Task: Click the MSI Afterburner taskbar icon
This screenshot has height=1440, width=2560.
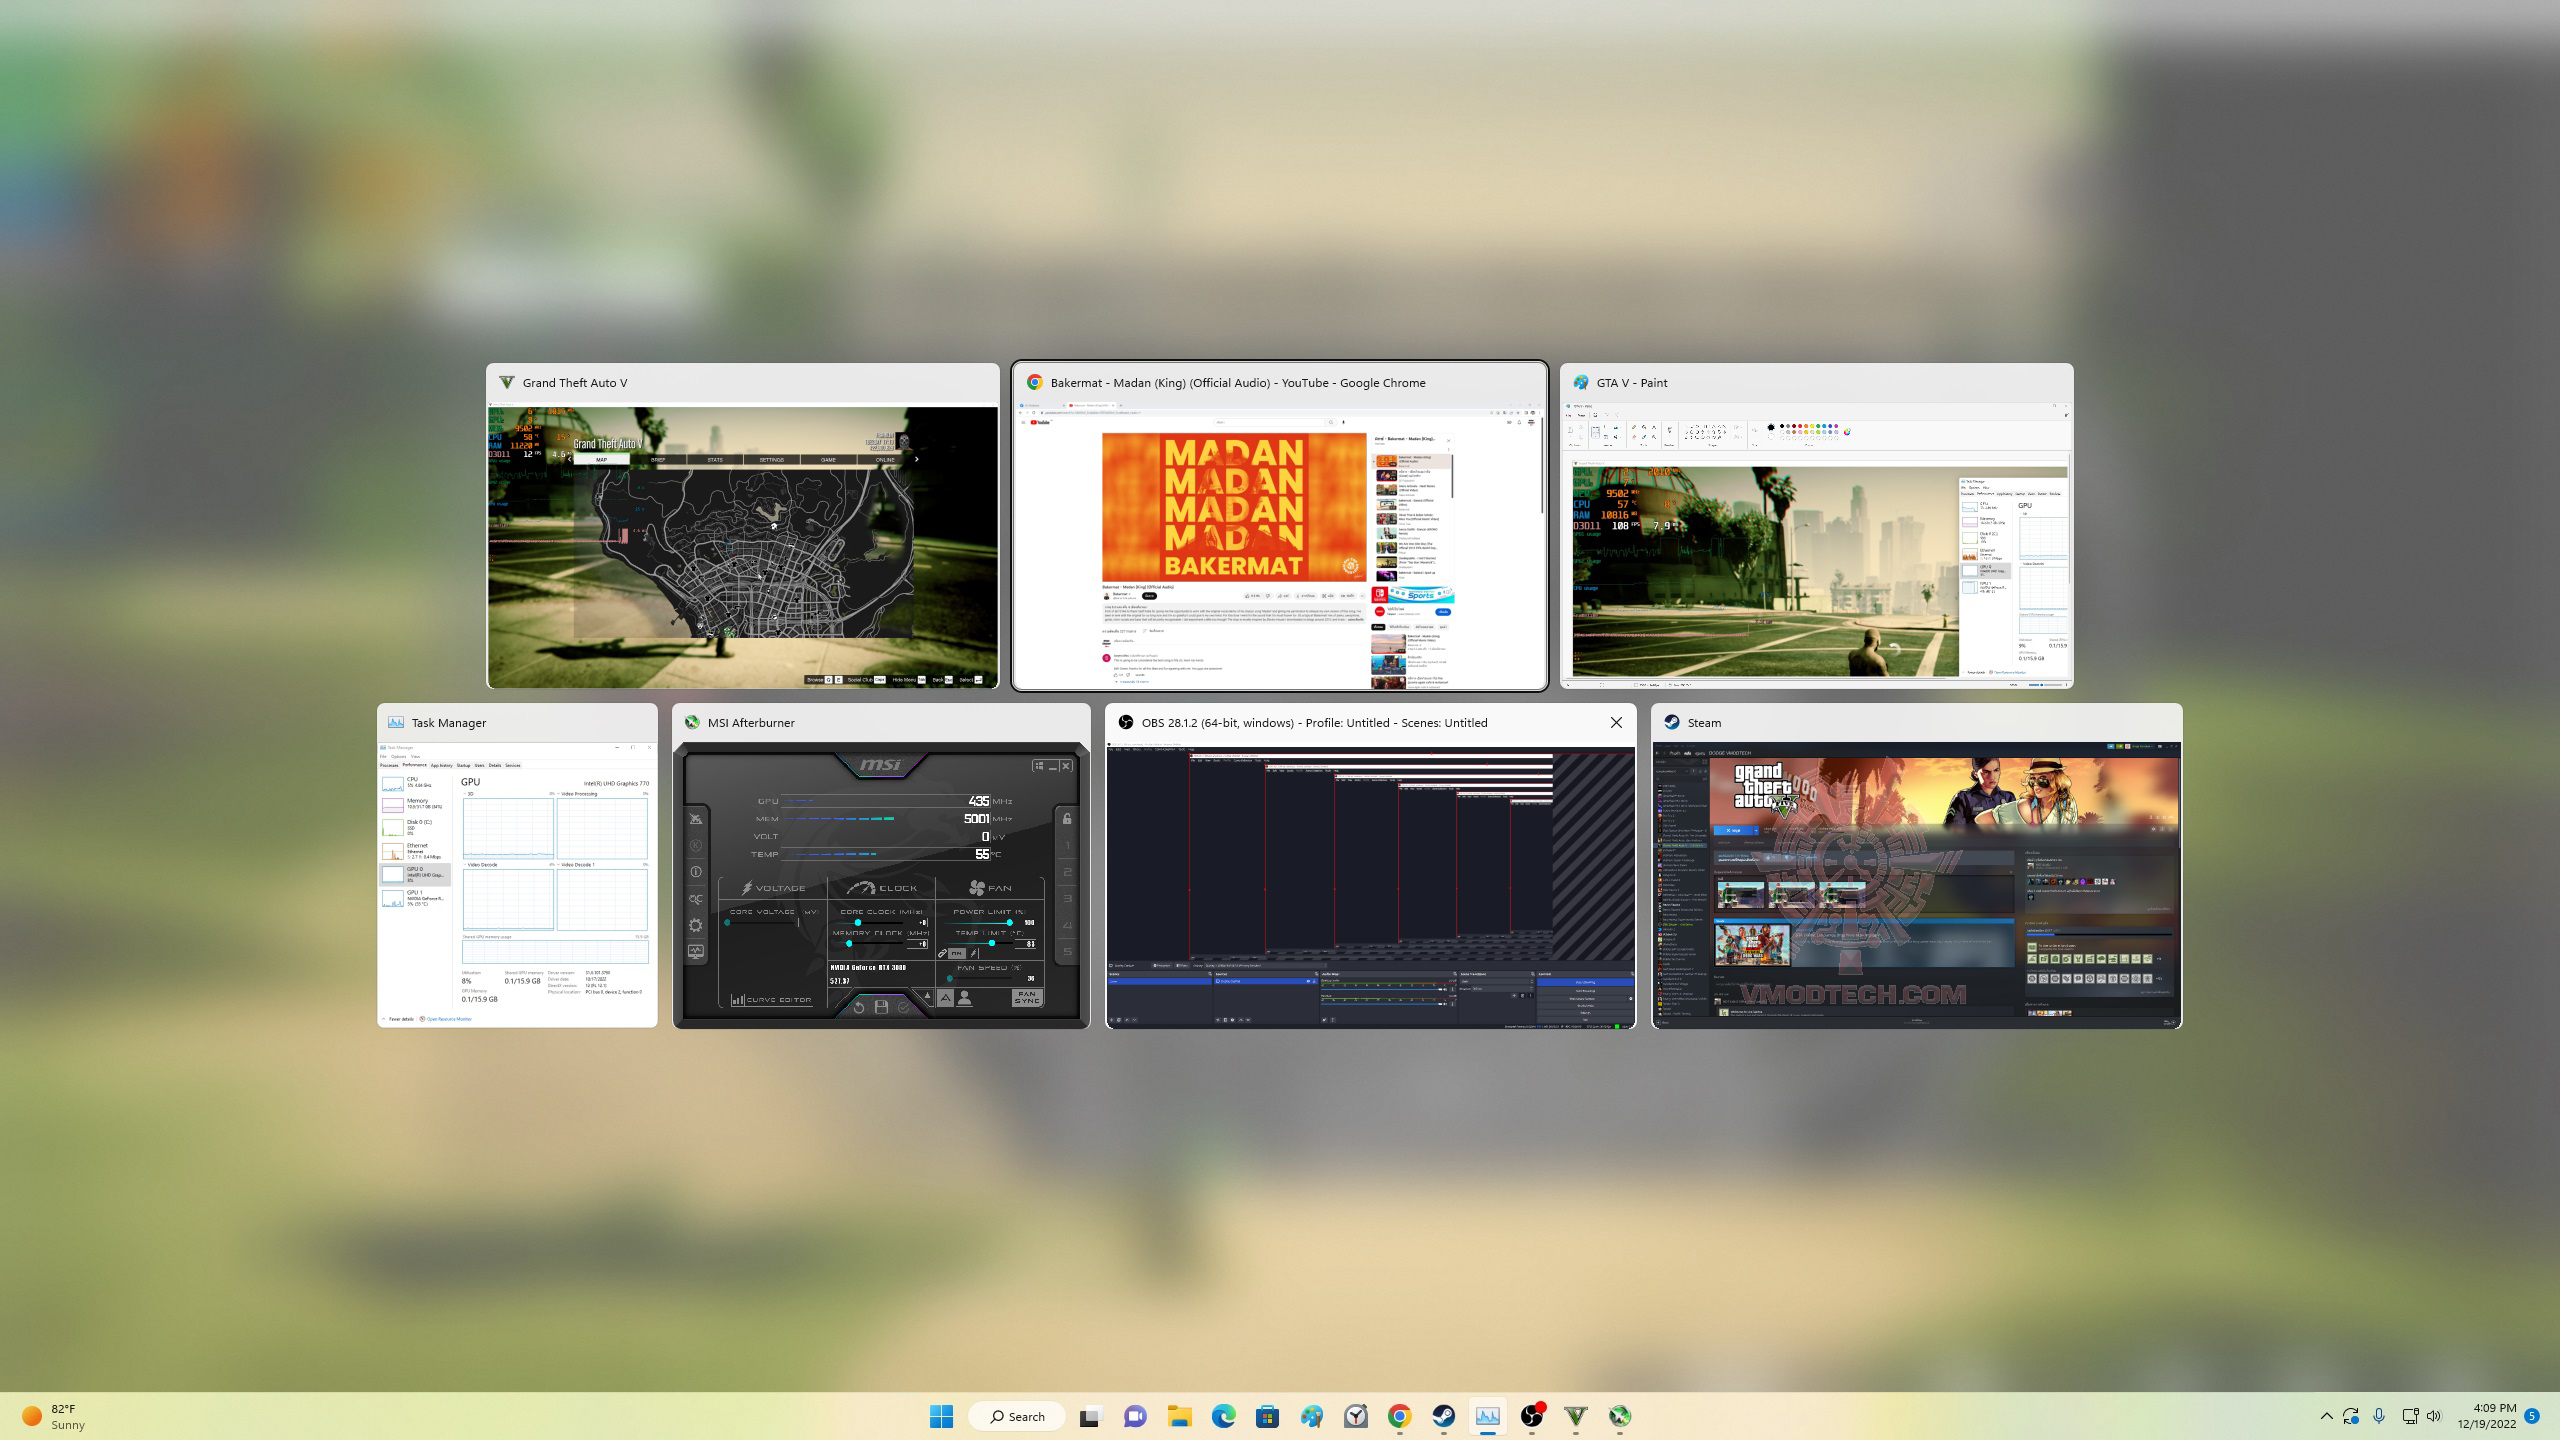Action: [1619, 1416]
